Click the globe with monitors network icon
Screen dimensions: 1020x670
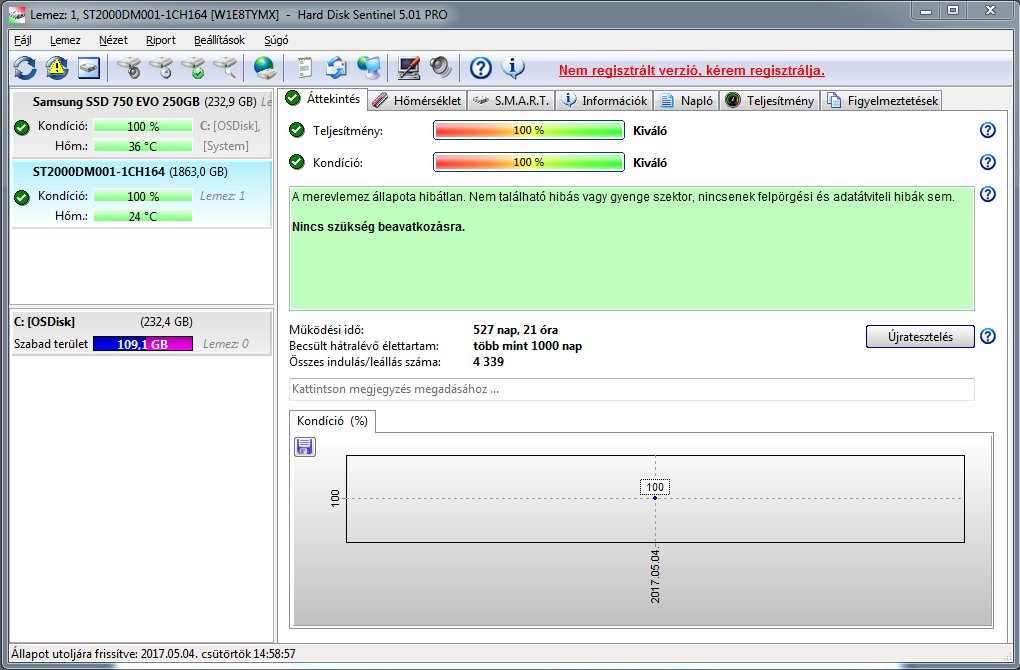pyautogui.click(x=369, y=68)
